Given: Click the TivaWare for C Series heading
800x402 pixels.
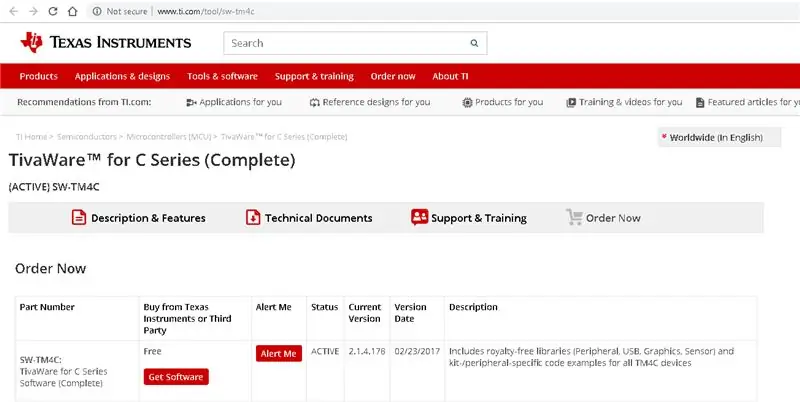Looking at the screenshot, I should pos(152,161).
